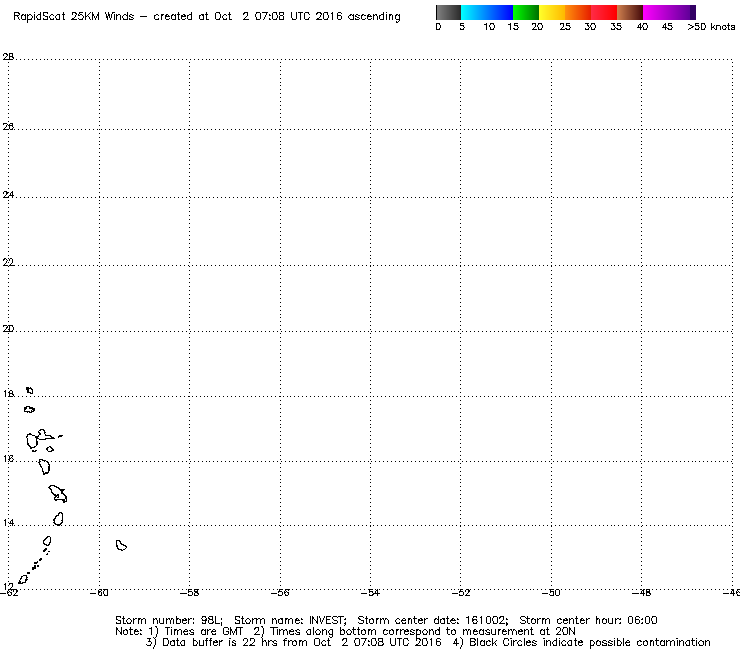740x650 pixels.
Task: Click the longitude label -52
Action: point(461,593)
